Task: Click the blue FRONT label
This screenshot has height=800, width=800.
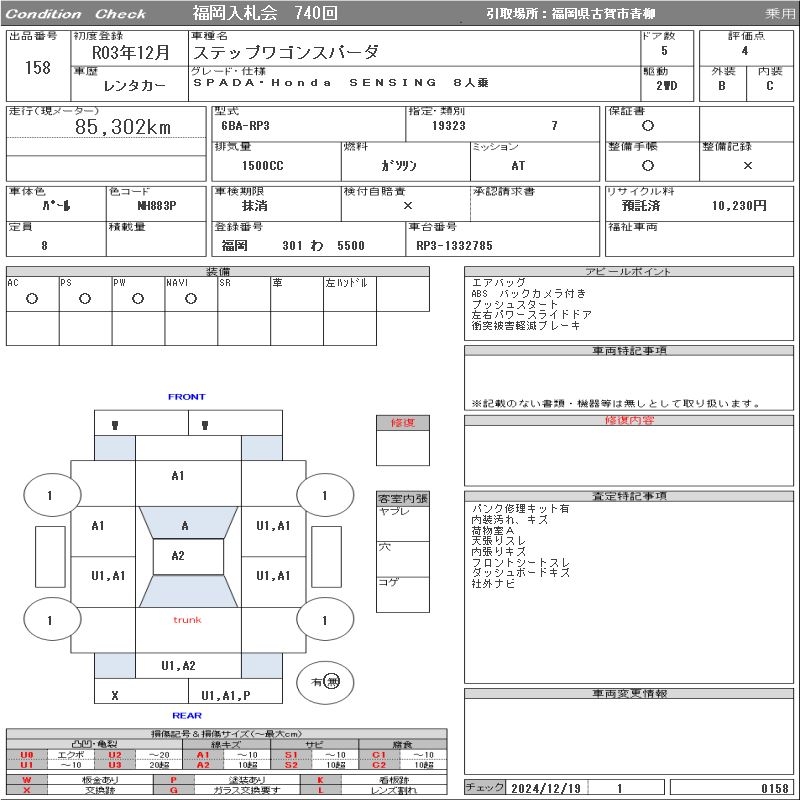Action: pyautogui.click(x=187, y=397)
